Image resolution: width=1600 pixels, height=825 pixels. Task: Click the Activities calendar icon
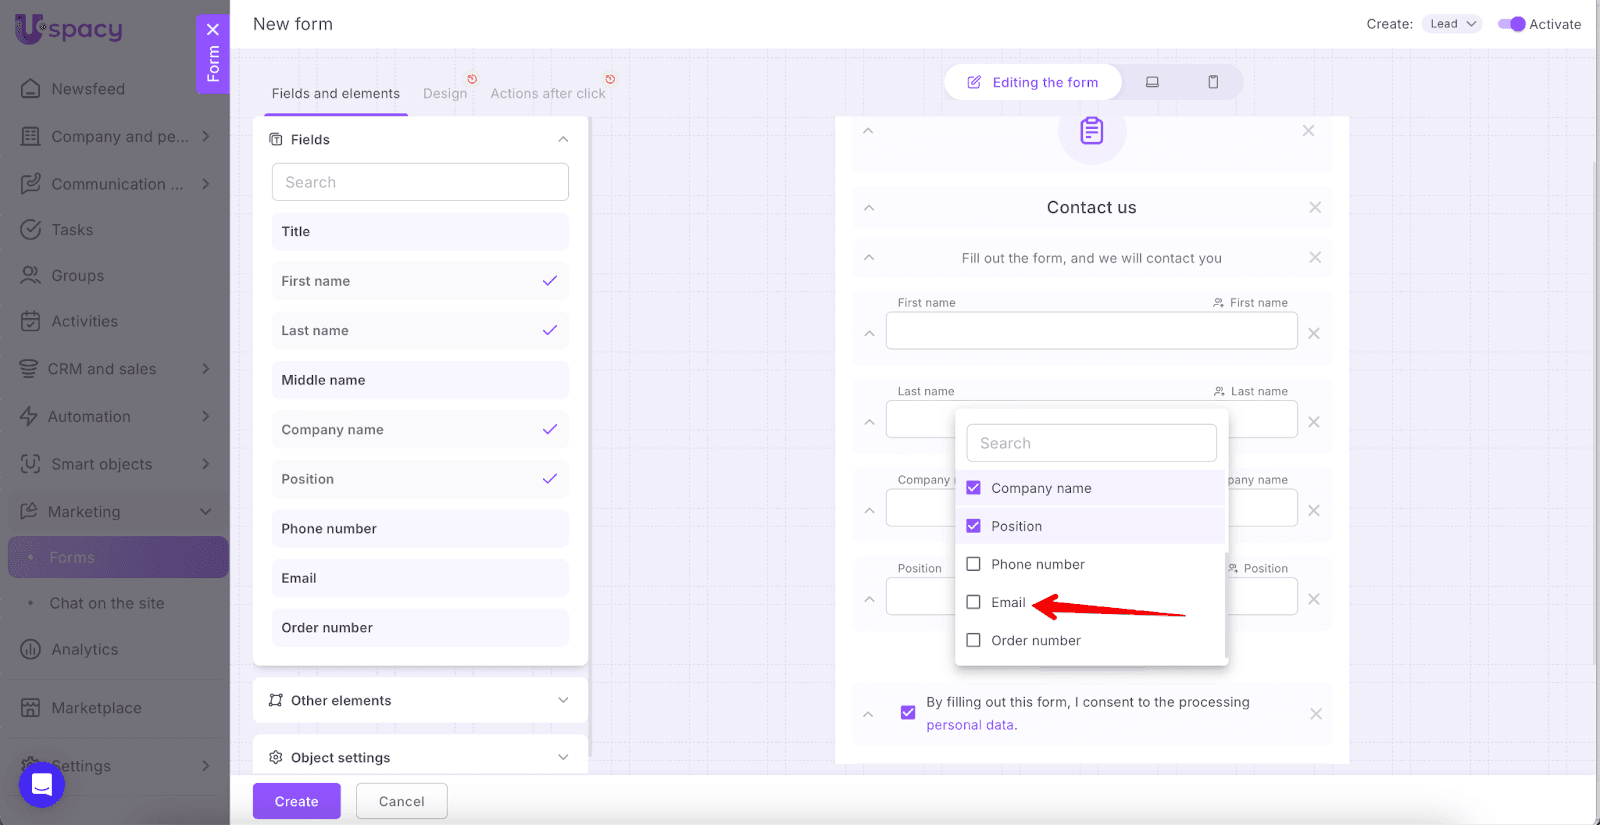(x=31, y=321)
